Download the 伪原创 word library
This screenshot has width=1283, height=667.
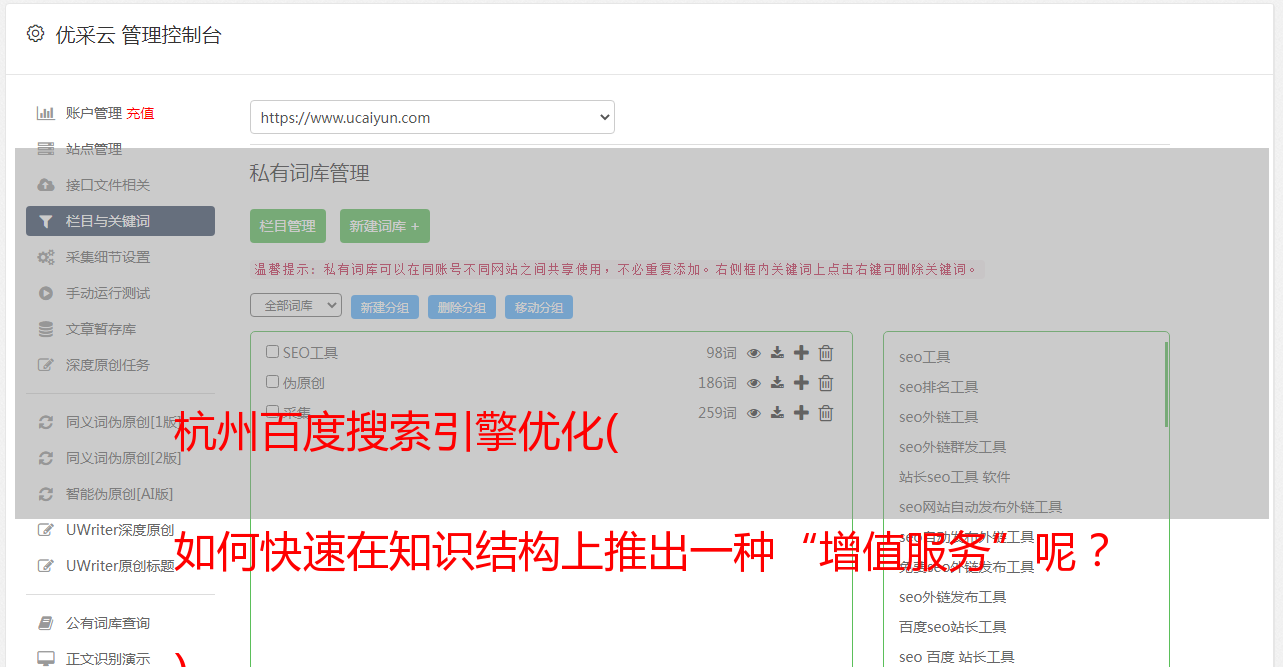click(x=777, y=383)
